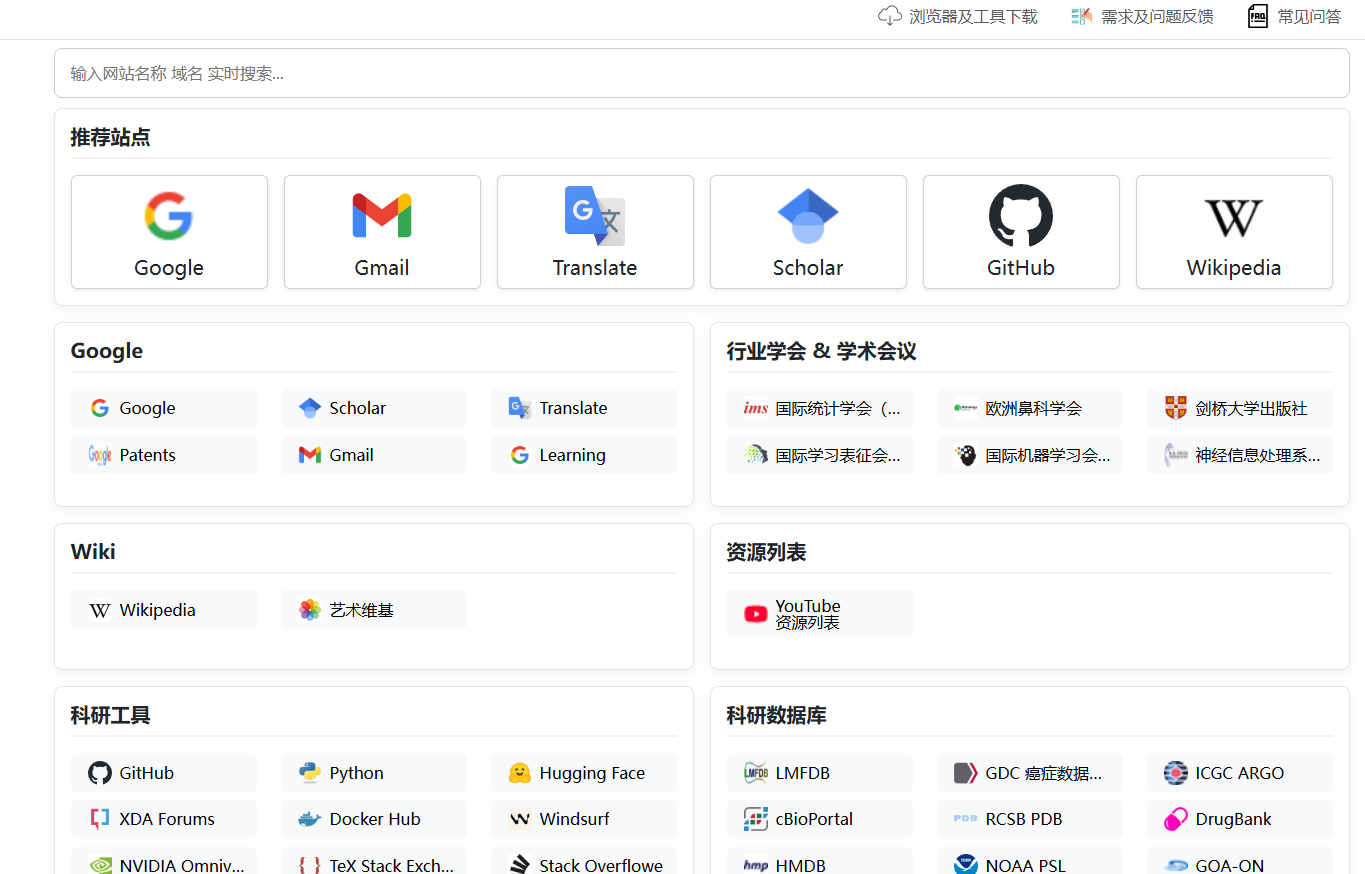The height and width of the screenshot is (874, 1365).
Task: Click the GDC 癌症数据 red icon
Action: pos(965,773)
